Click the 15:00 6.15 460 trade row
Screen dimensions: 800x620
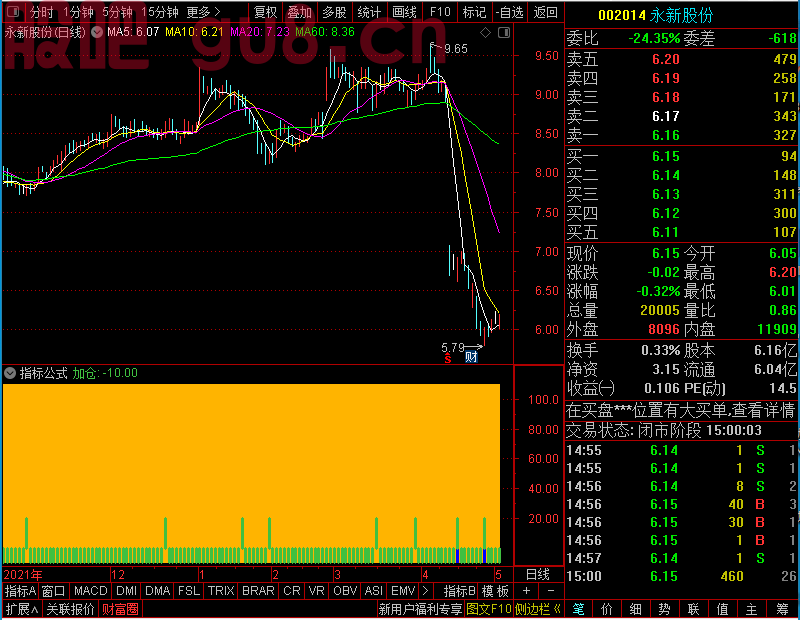point(681,576)
